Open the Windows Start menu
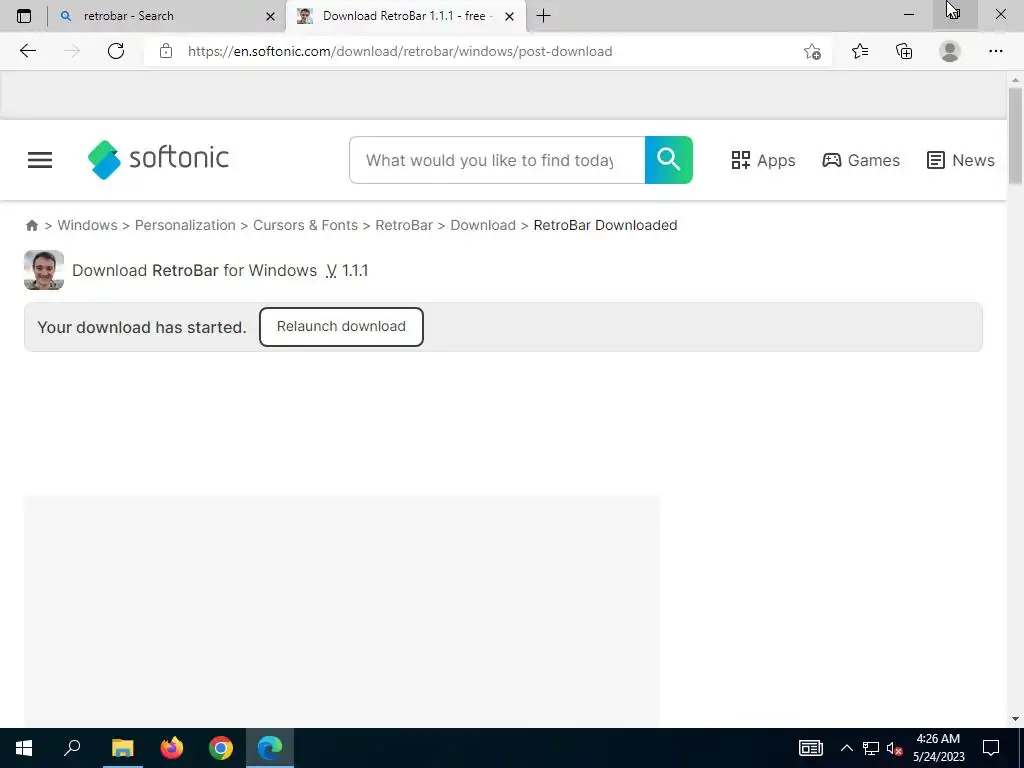 pos(24,748)
